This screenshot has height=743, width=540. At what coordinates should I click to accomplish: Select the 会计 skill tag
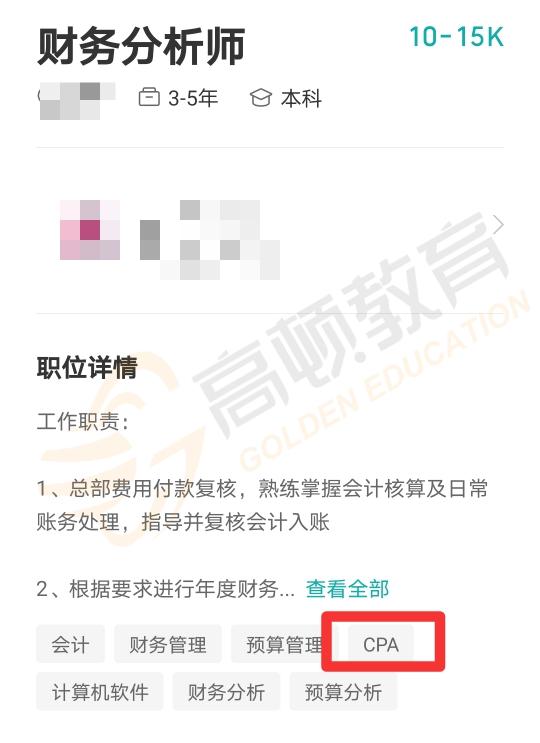pyautogui.click(x=70, y=644)
